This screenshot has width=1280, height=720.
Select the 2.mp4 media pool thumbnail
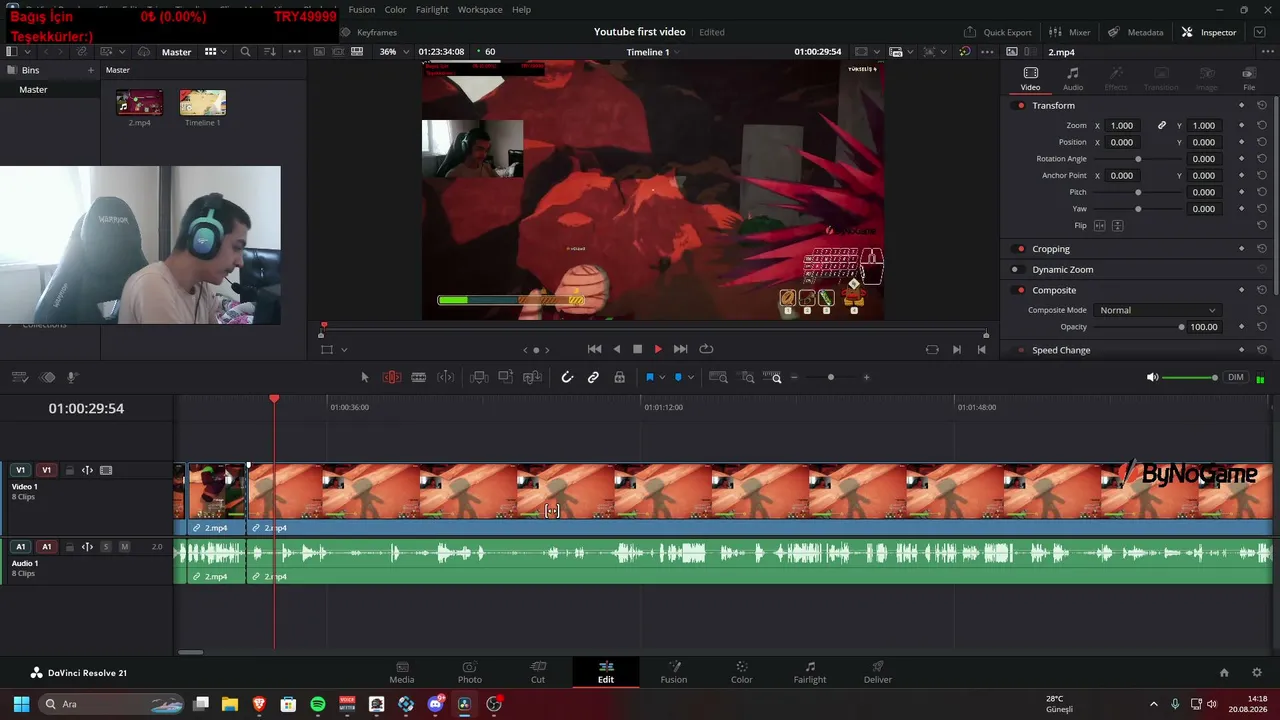click(139, 102)
